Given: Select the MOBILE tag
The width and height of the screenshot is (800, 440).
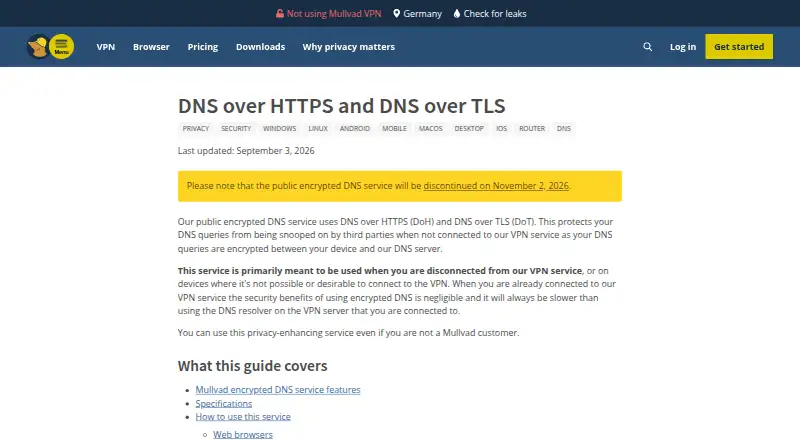Looking at the screenshot, I should tap(394, 129).
